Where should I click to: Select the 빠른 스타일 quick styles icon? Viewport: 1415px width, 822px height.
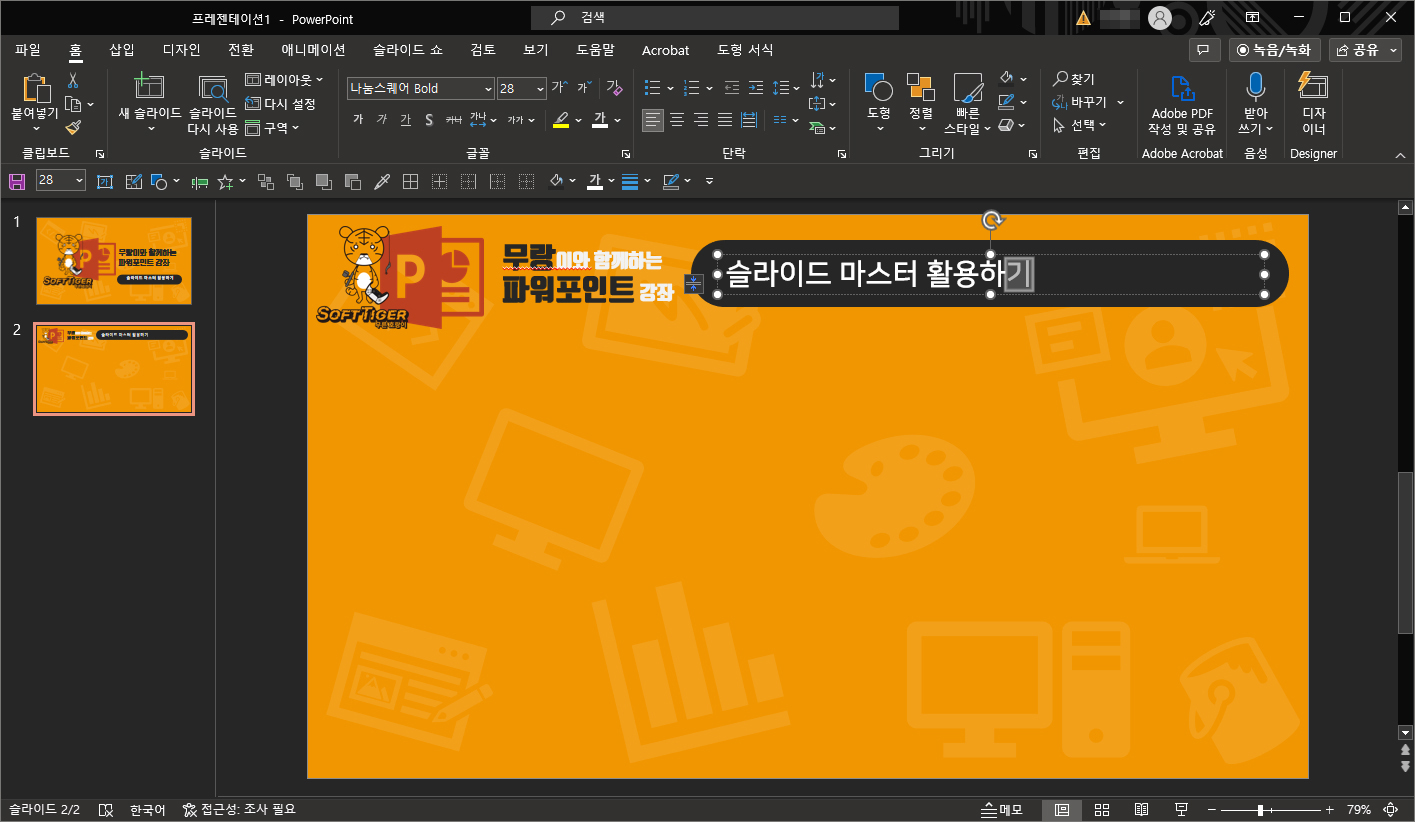[x=967, y=100]
